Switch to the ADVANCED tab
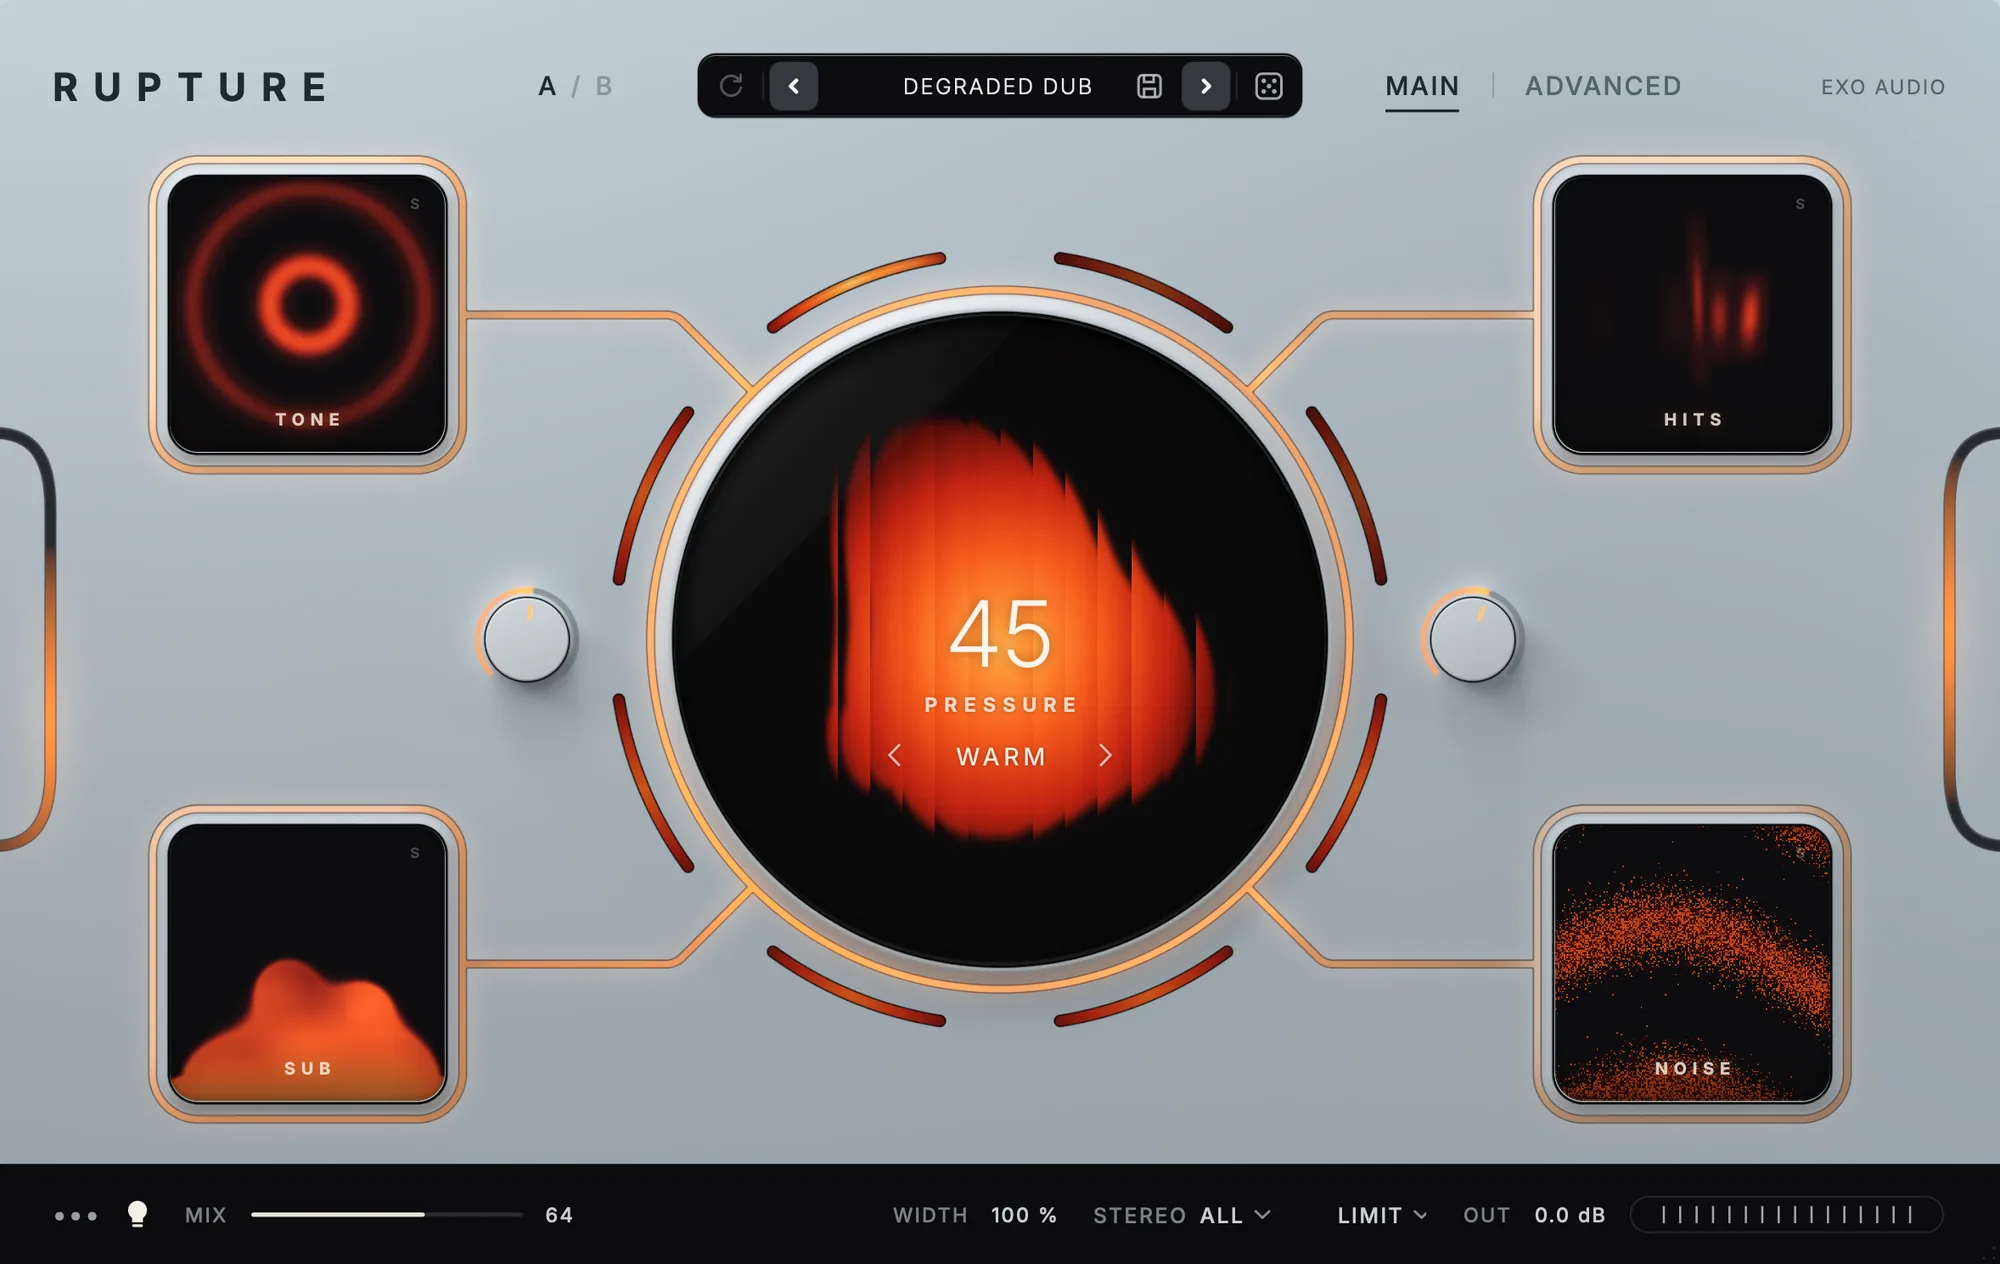Image resolution: width=2000 pixels, height=1264 pixels. (1603, 87)
